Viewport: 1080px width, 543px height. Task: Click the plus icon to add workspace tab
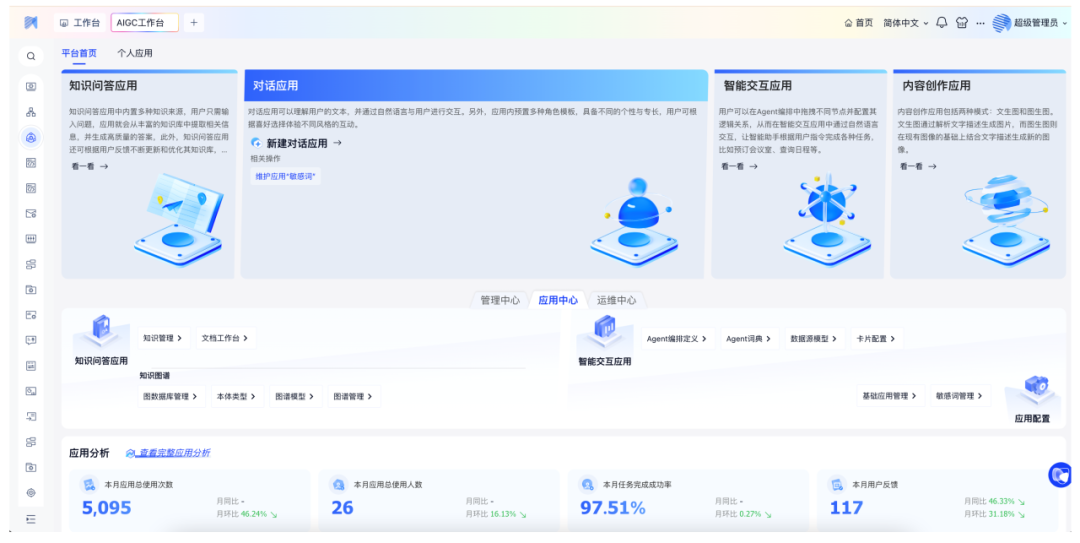[193, 22]
